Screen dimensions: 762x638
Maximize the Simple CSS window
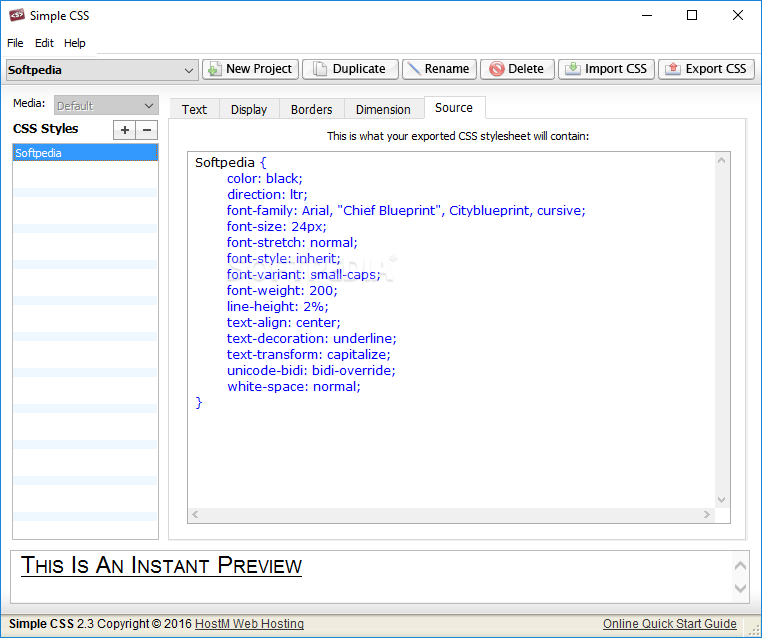coord(692,16)
